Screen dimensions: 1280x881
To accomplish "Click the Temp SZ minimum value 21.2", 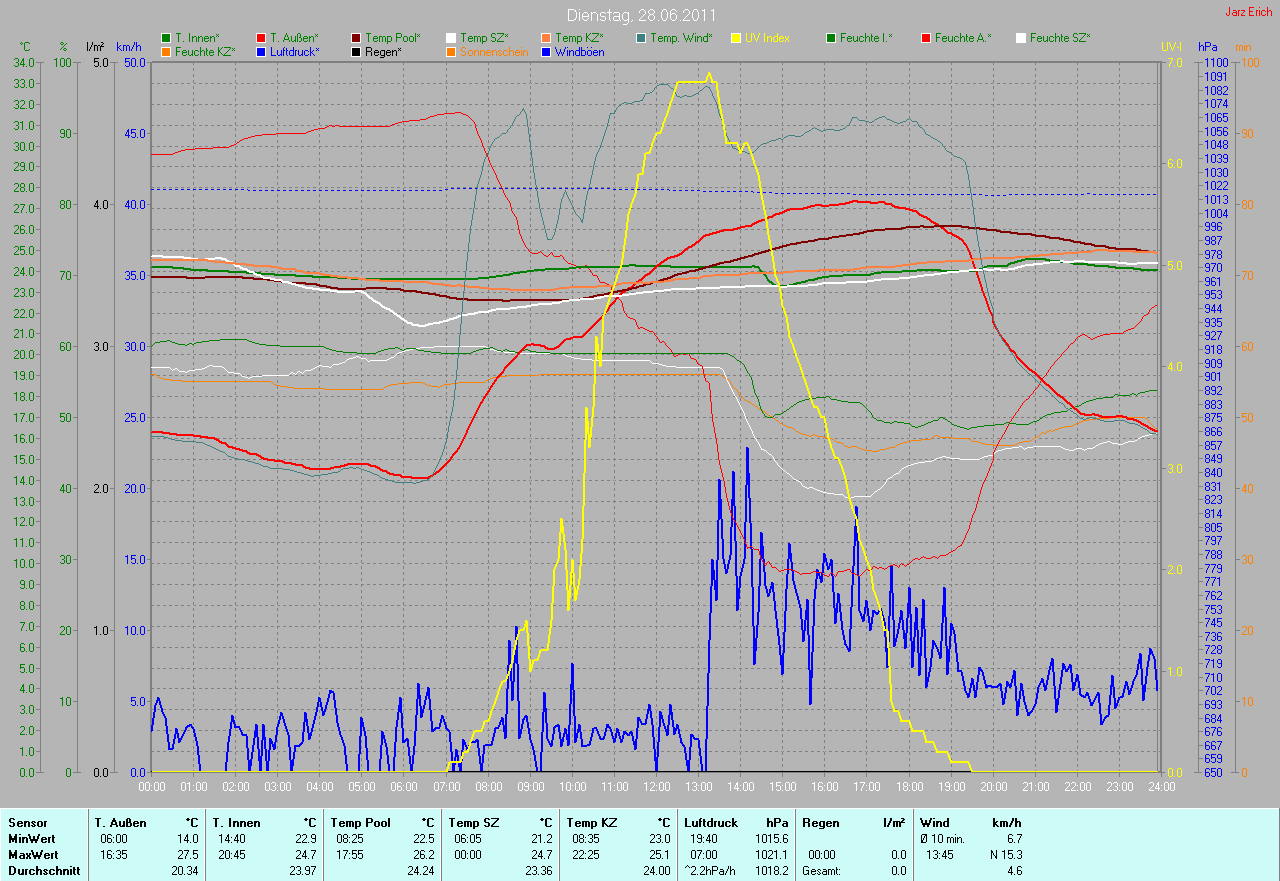I will [x=541, y=839].
